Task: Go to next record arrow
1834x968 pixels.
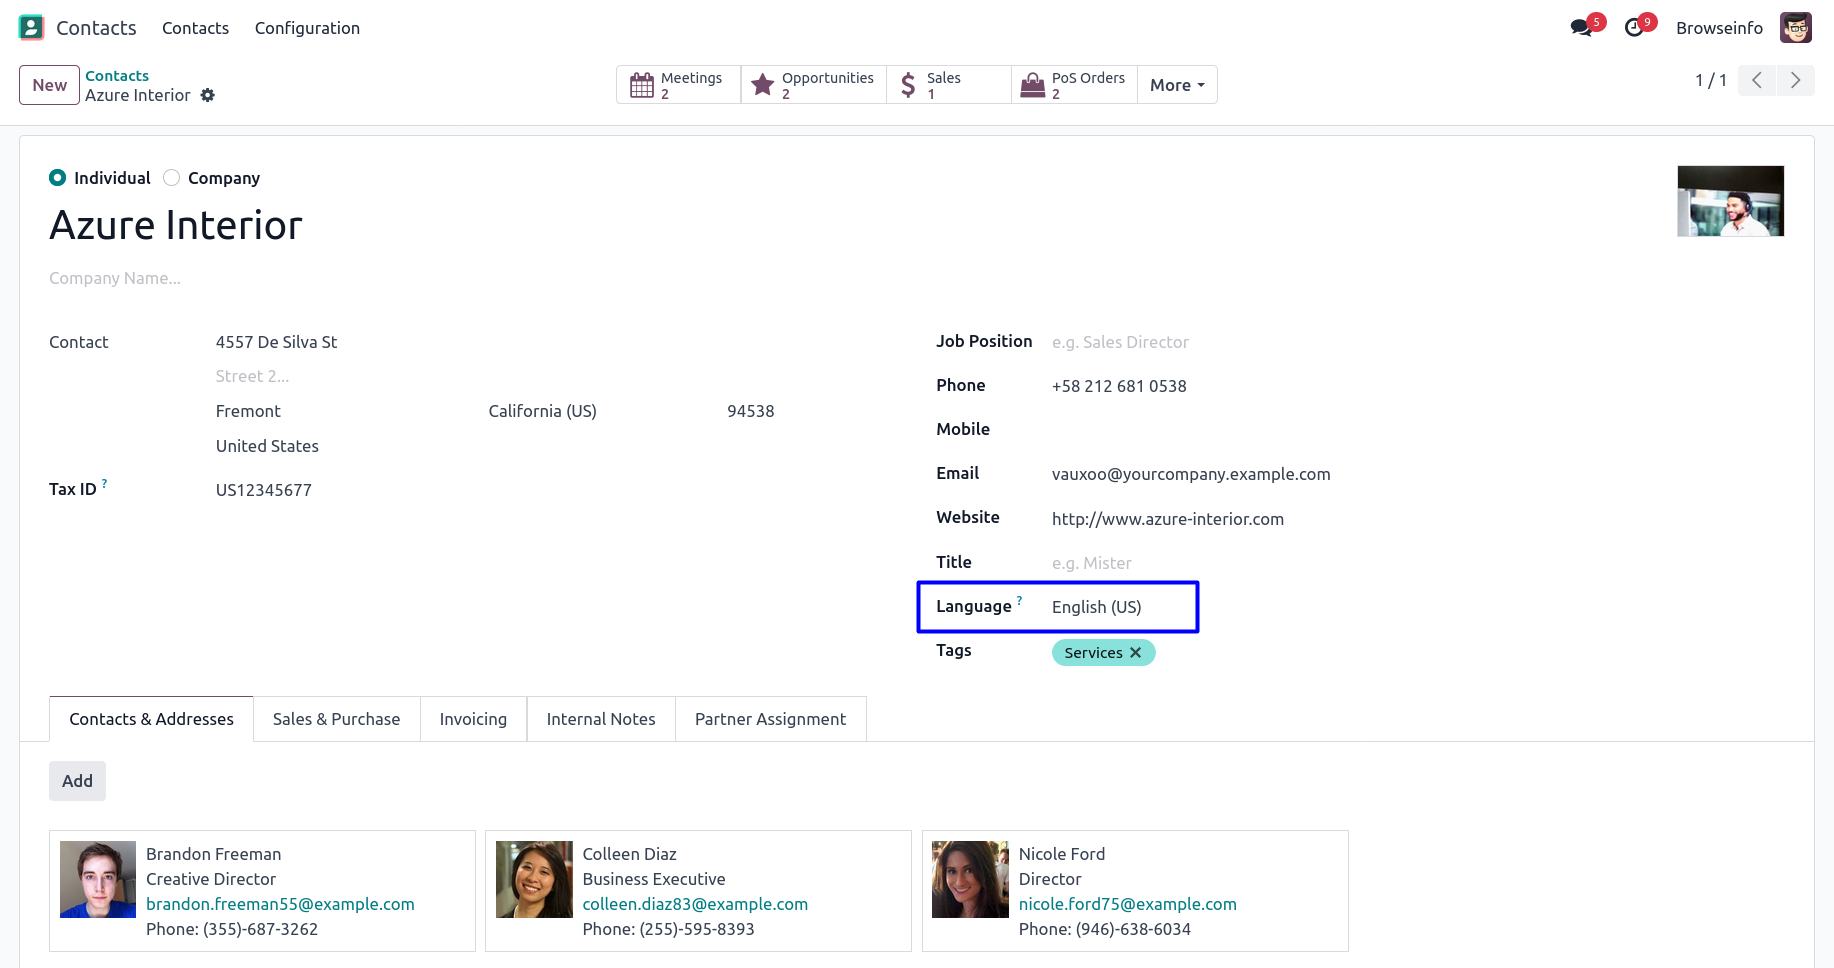Action: click(1795, 80)
